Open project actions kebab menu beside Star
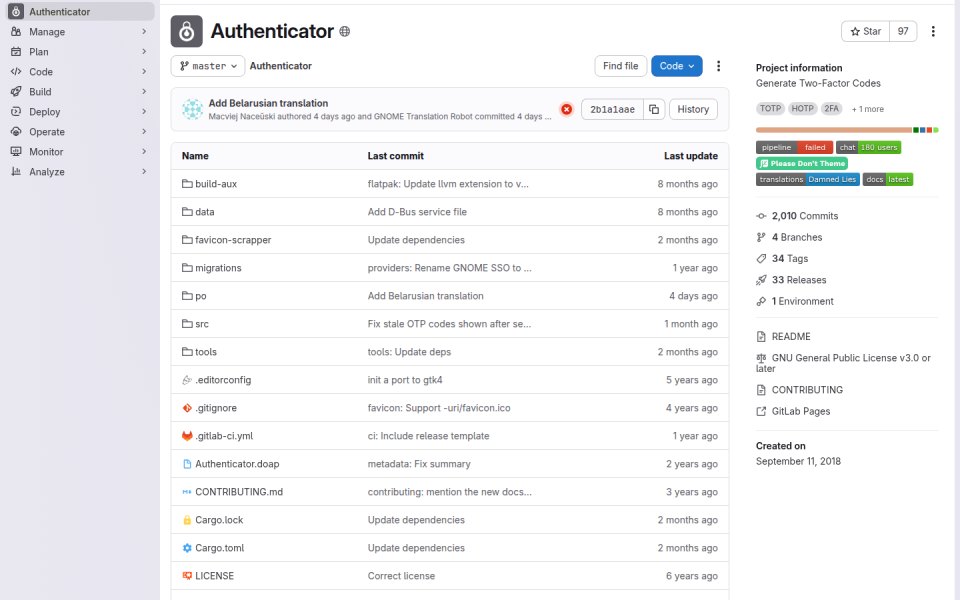This screenshot has height=600, width=960. coord(933,31)
